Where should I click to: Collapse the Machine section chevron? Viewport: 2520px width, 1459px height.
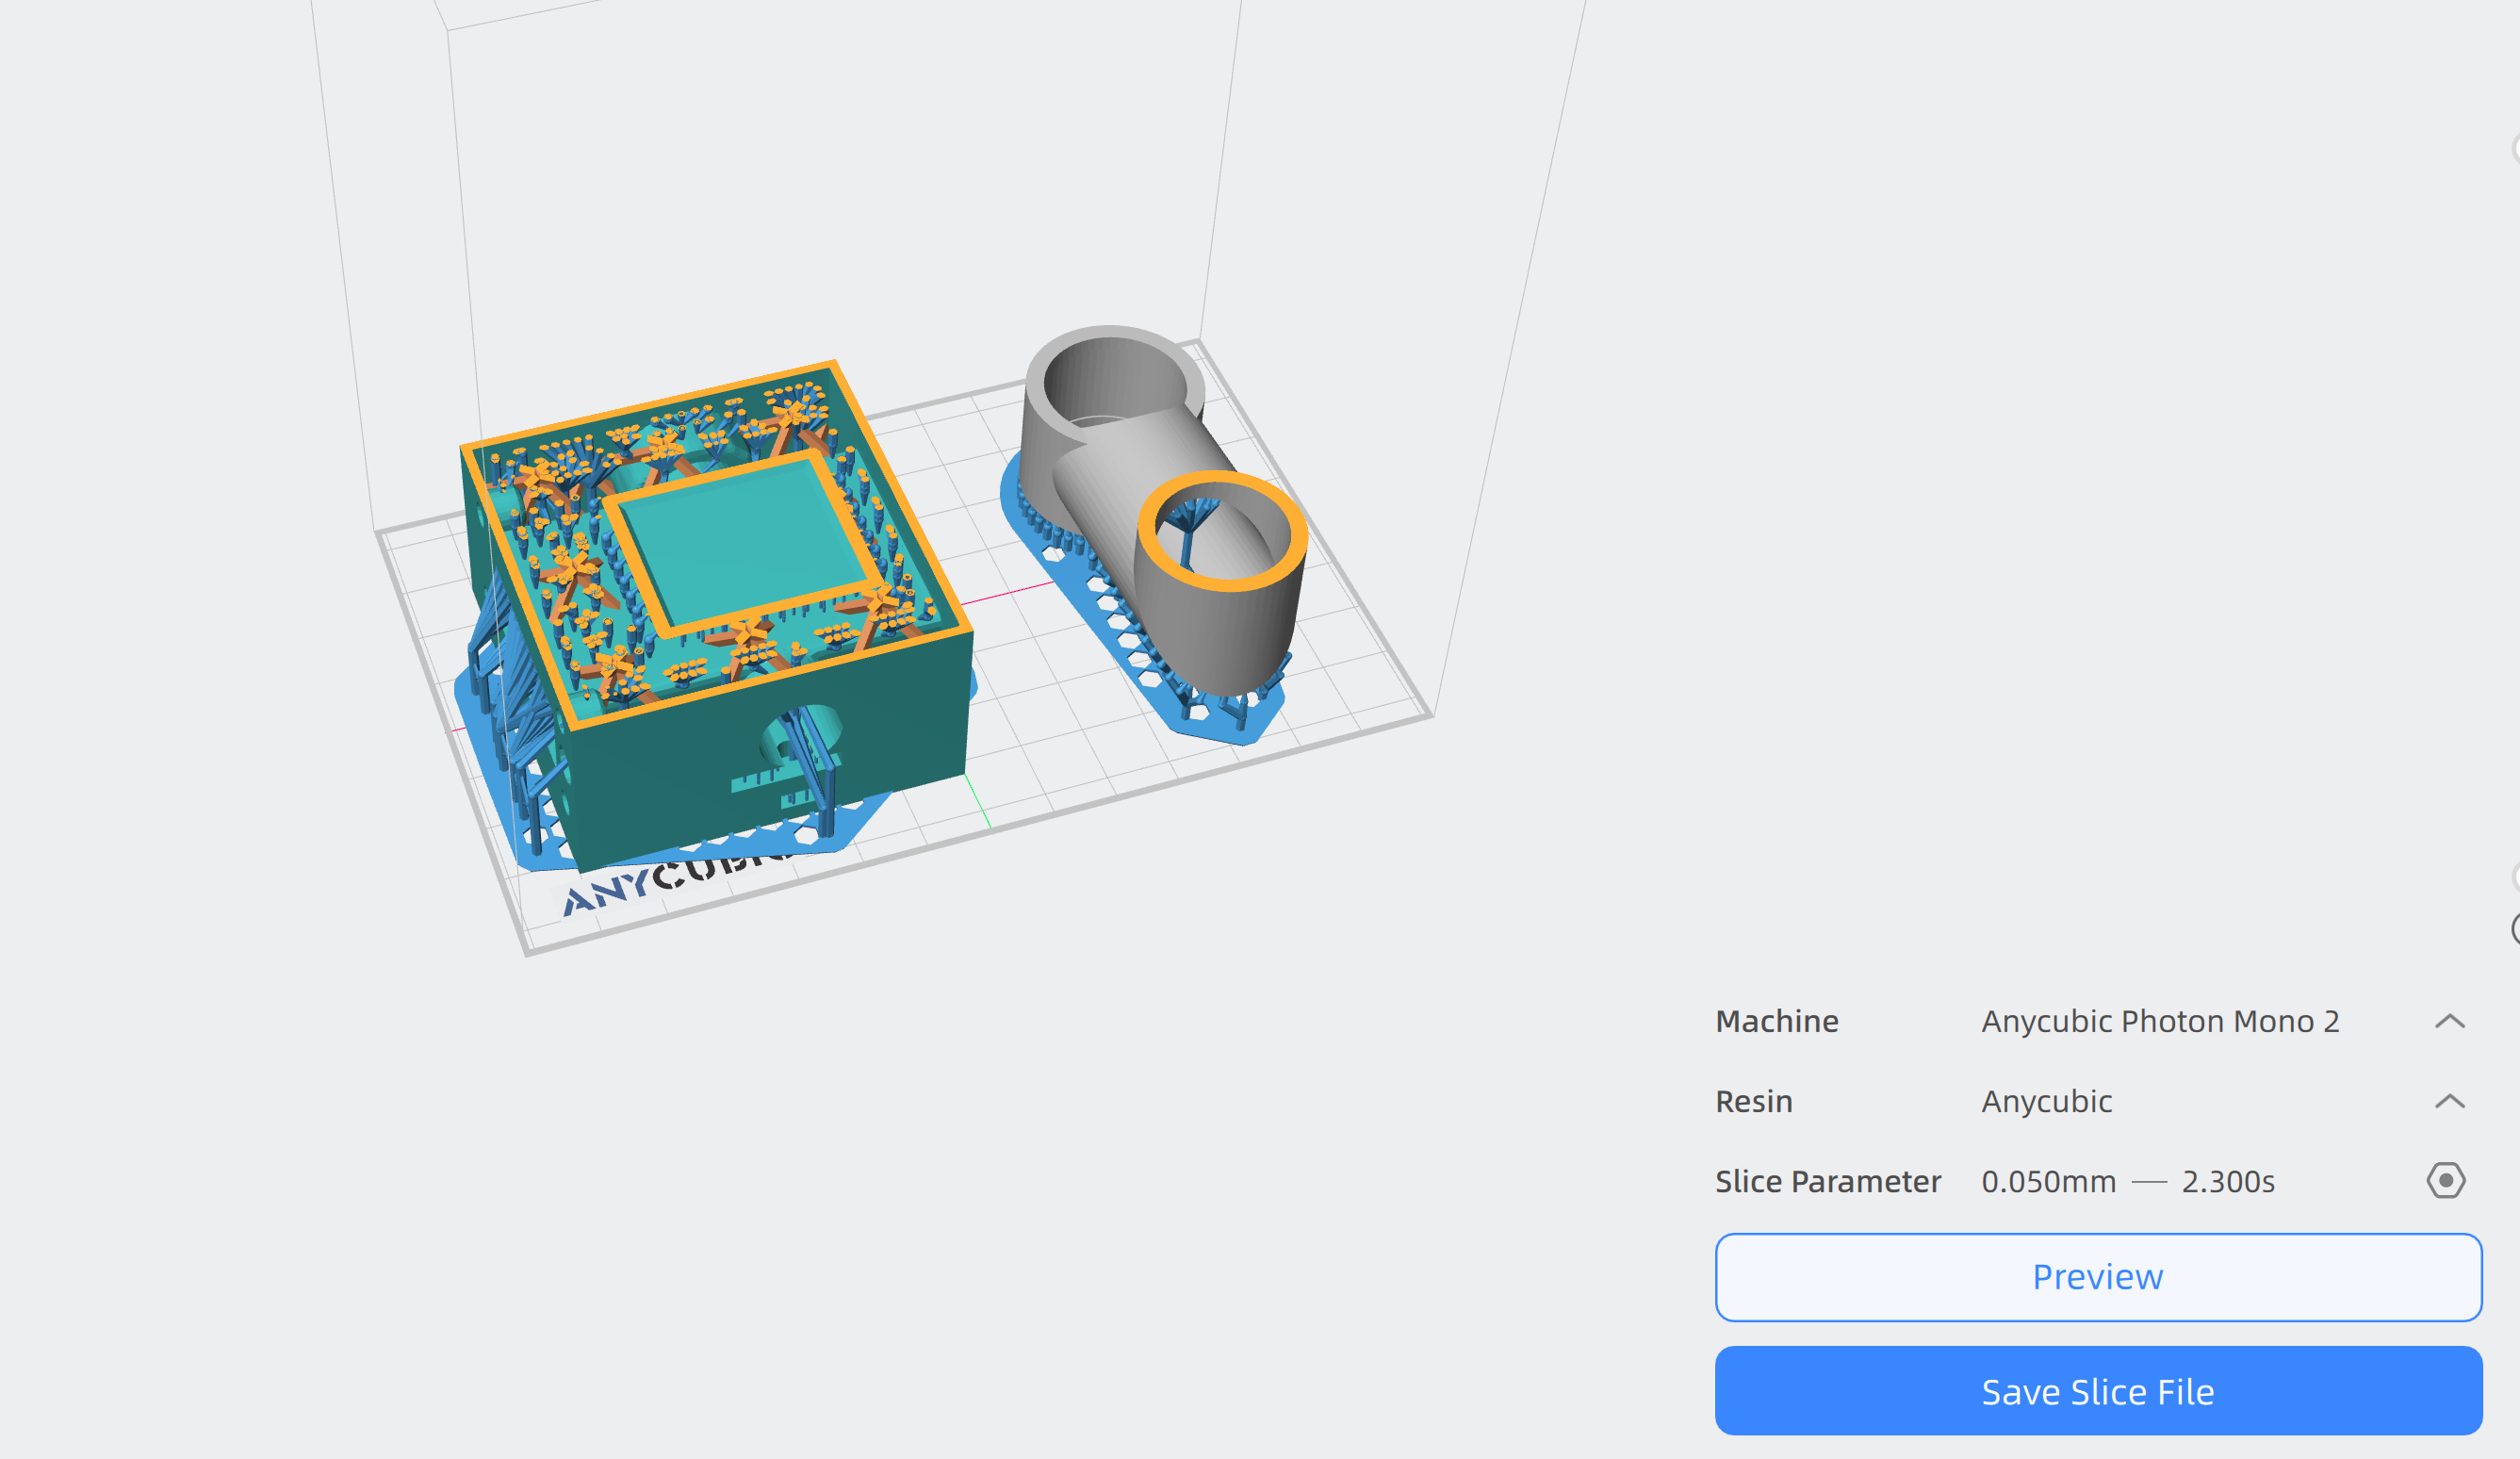[x=2449, y=1021]
